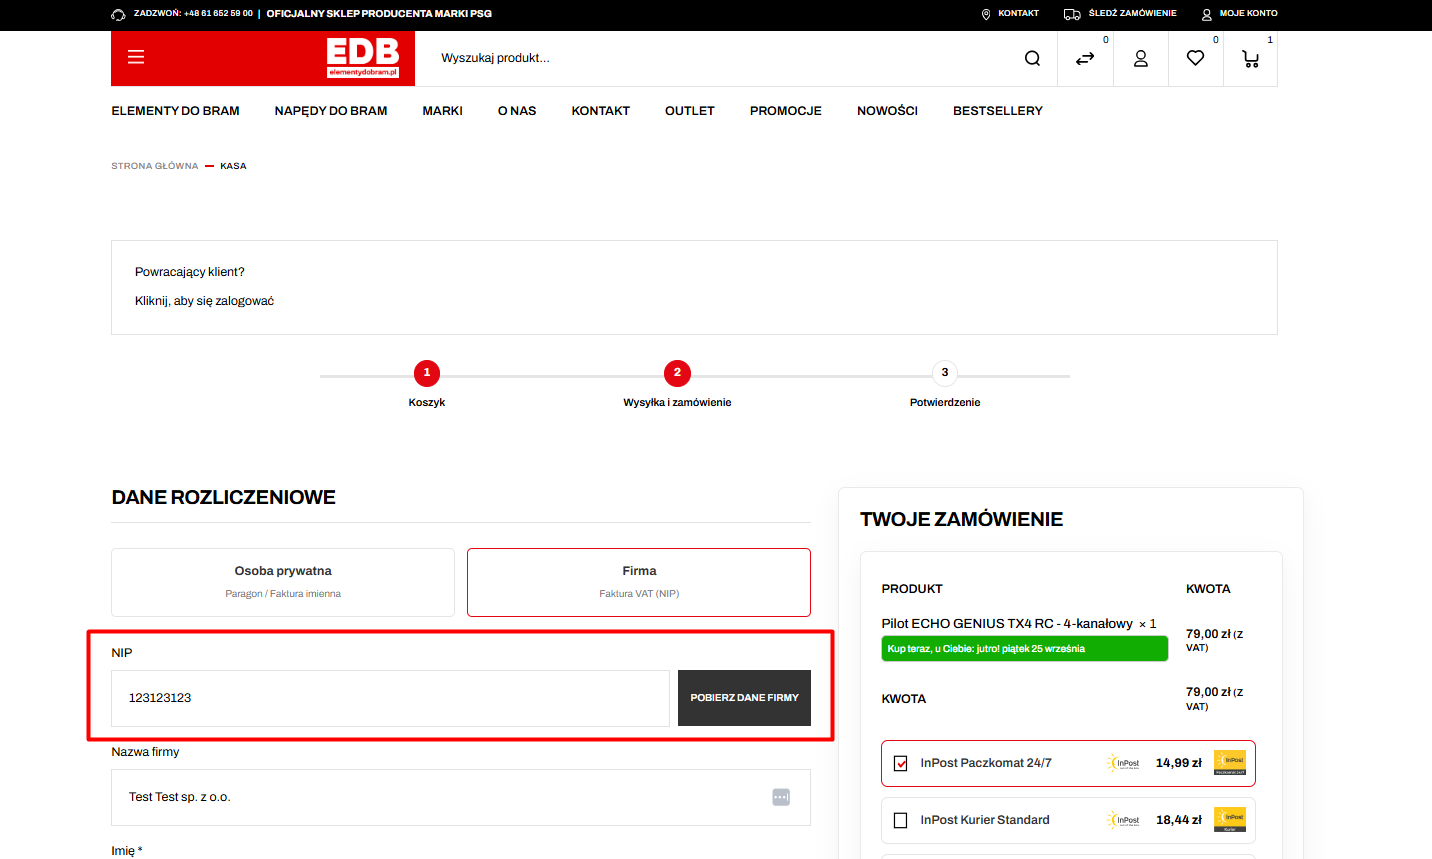The height and width of the screenshot is (859, 1432).
Task: Click Pilot ECHO GENIUS TX4 RC product name
Action: (x=1007, y=624)
